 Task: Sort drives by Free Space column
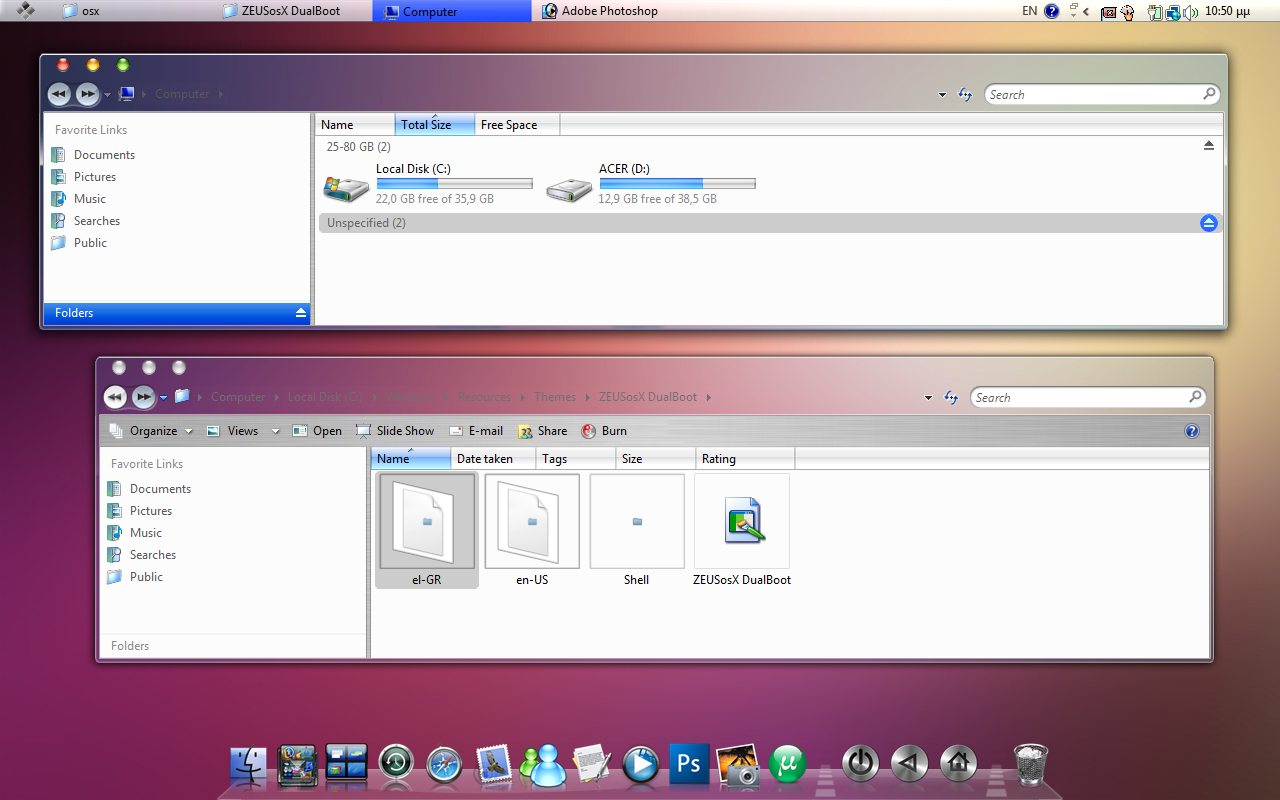coord(517,125)
